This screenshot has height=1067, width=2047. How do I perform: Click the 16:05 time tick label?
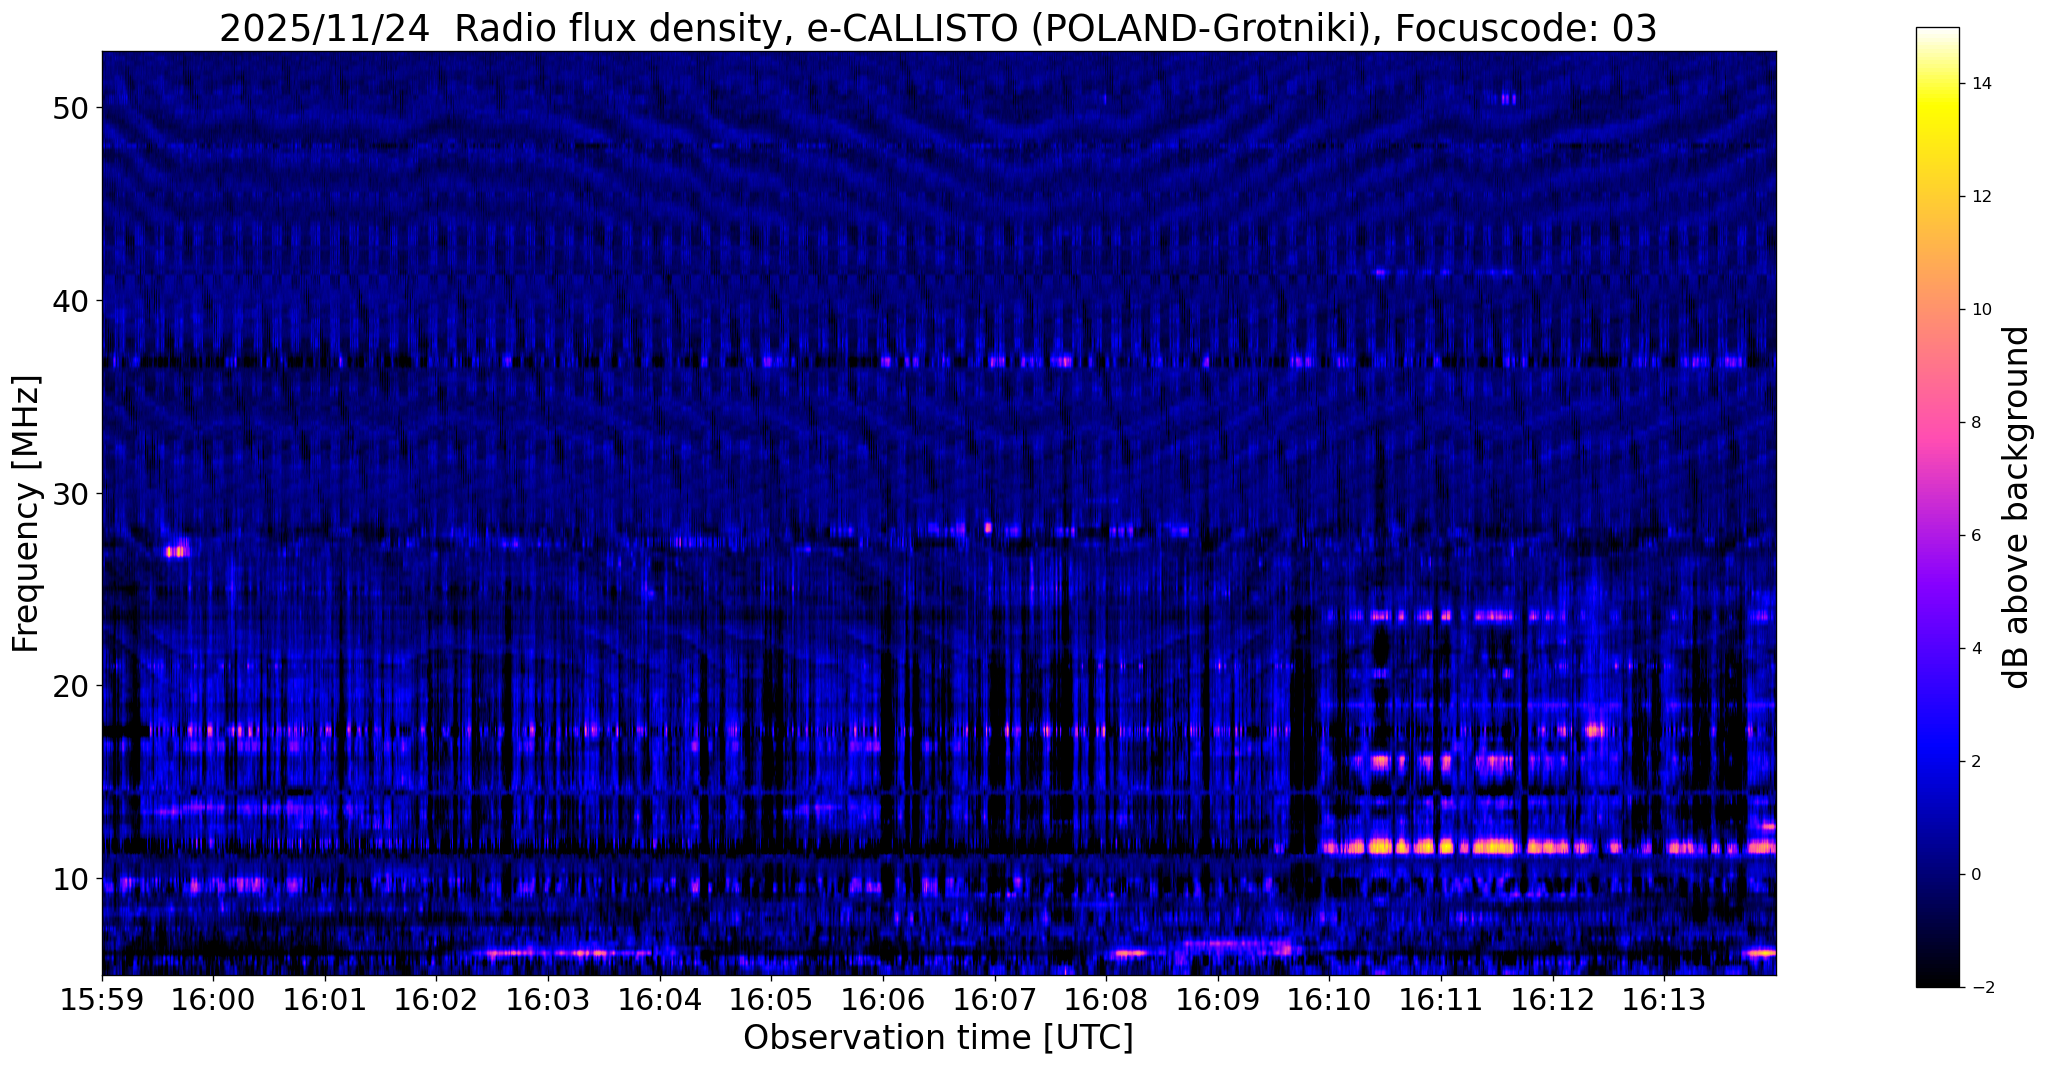771,999
